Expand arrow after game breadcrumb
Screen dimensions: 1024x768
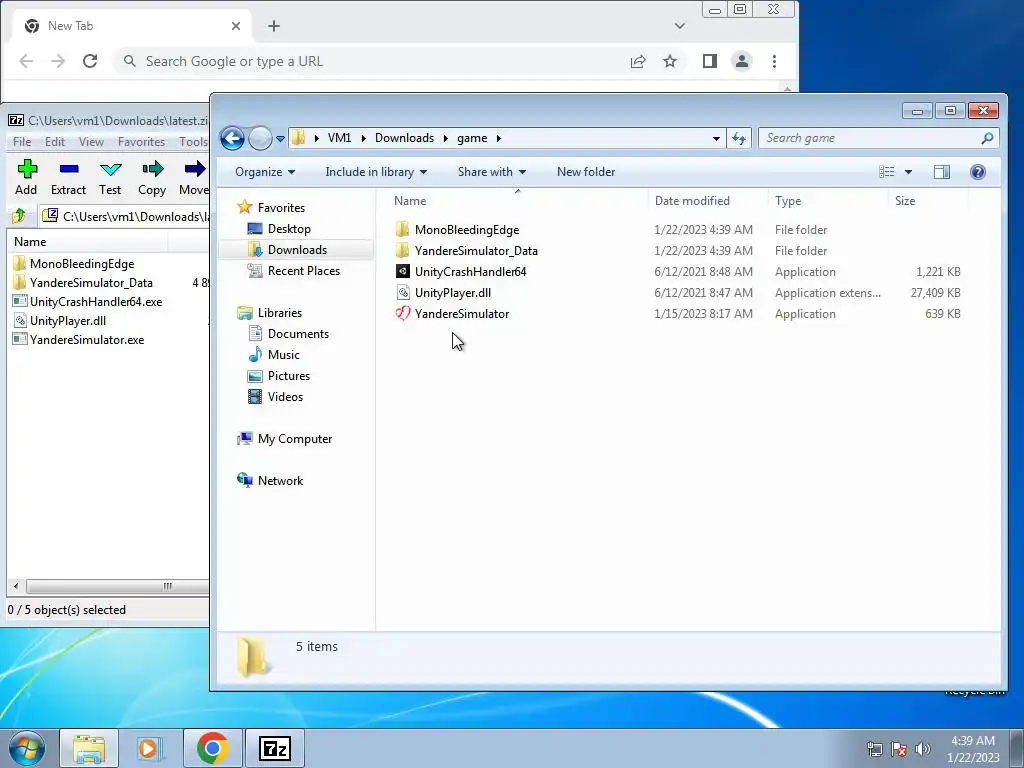[x=498, y=138]
